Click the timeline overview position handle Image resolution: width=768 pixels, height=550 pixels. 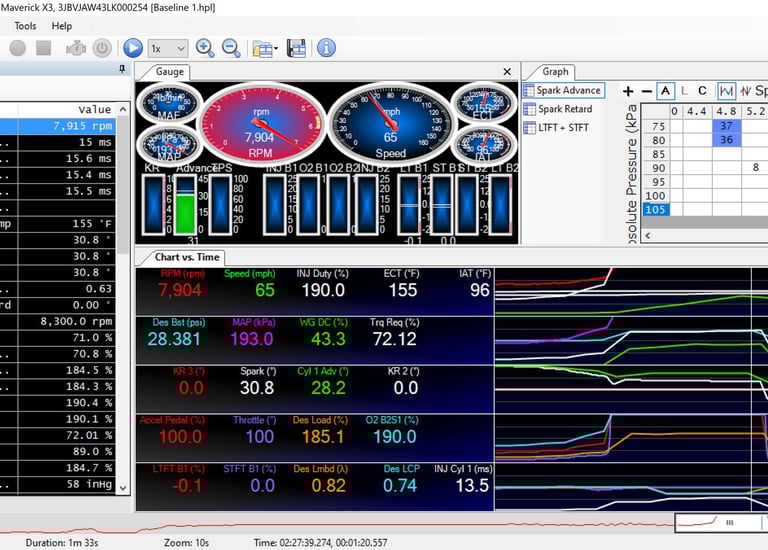click(x=729, y=522)
